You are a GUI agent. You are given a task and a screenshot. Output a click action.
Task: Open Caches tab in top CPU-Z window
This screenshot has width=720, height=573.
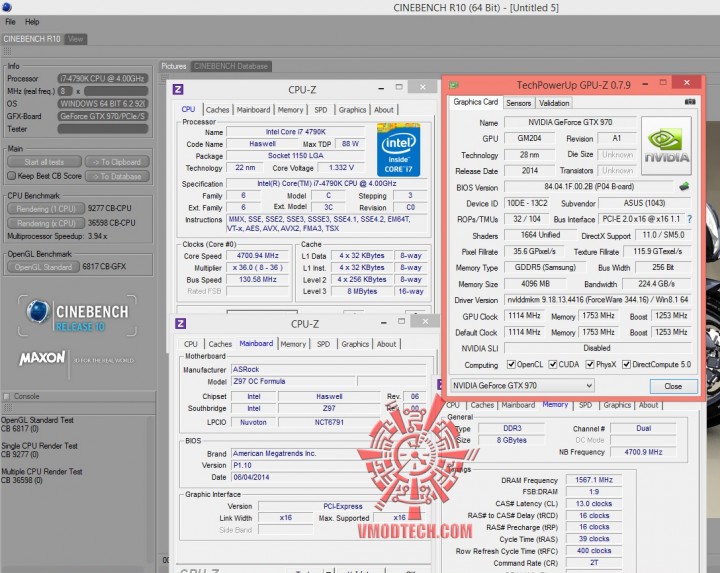[x=217, y=110]
